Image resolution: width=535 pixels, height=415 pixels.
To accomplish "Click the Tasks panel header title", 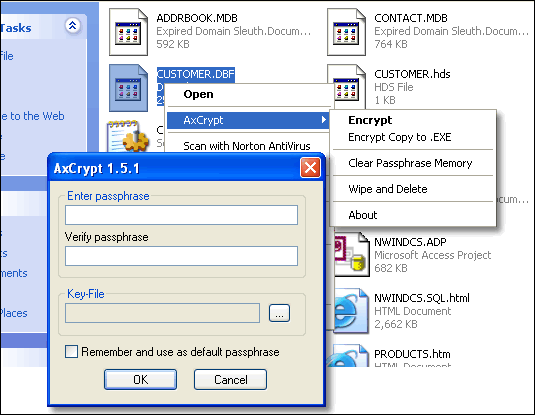I will coord(16,28).
